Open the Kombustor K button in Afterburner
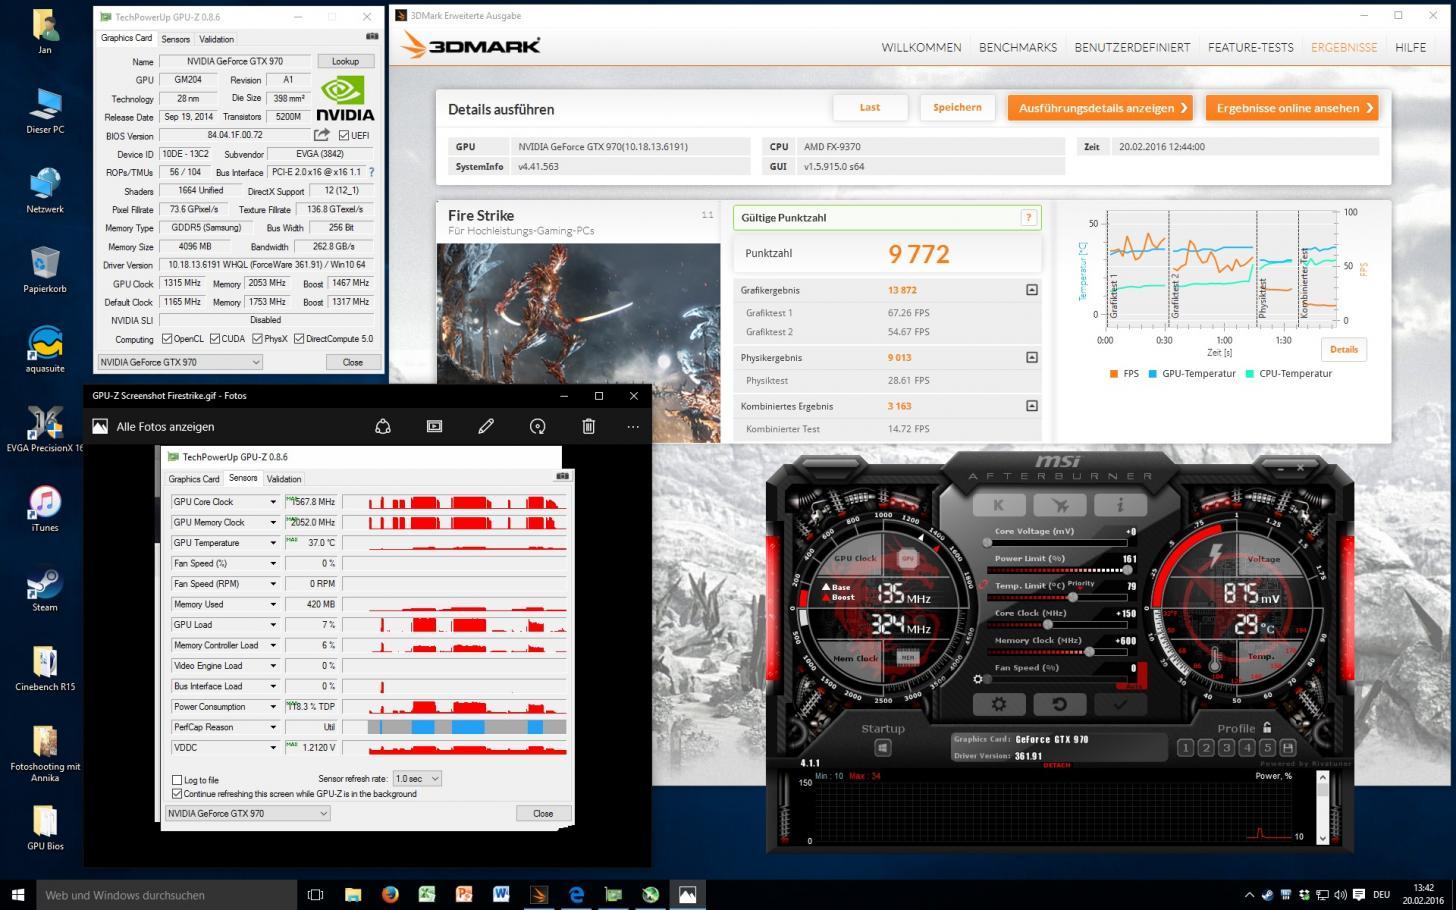 (x=997, y=505)
